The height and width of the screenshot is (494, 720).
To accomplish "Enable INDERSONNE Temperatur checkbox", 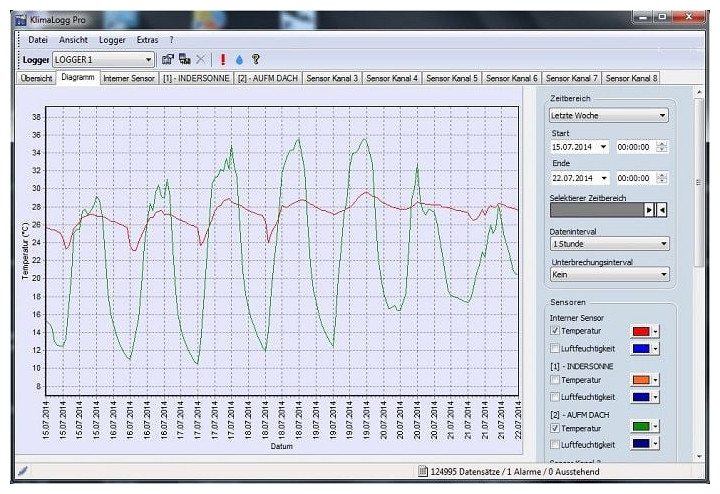I will [x=556, y=380].
